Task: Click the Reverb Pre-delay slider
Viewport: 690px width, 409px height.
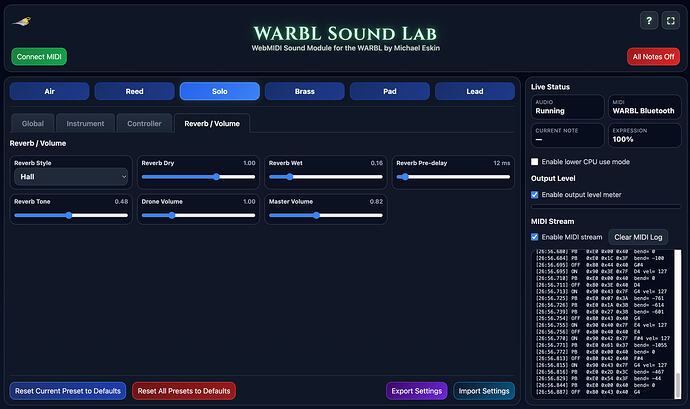Action: click(x=453, y=177)
